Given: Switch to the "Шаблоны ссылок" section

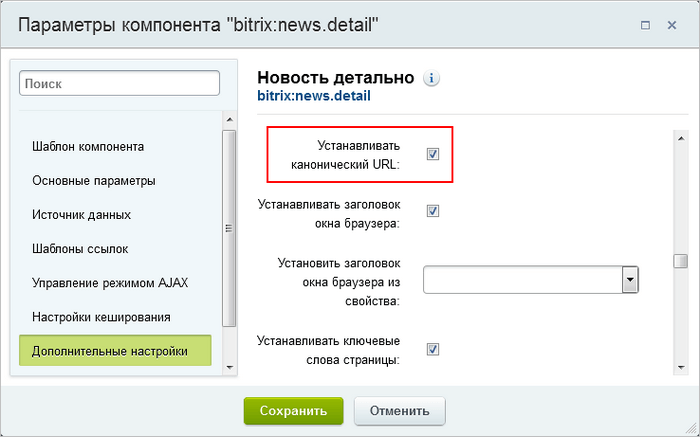Looking at the screenshot, I should pos(80,249).
